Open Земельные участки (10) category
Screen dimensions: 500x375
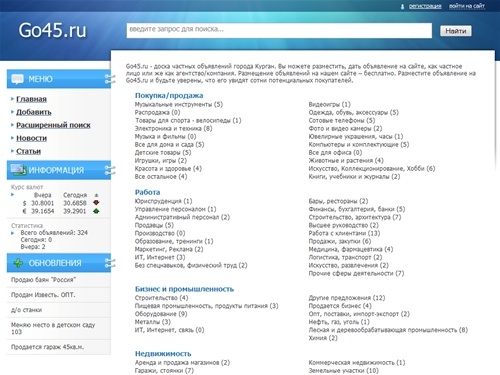coord(343,370)
